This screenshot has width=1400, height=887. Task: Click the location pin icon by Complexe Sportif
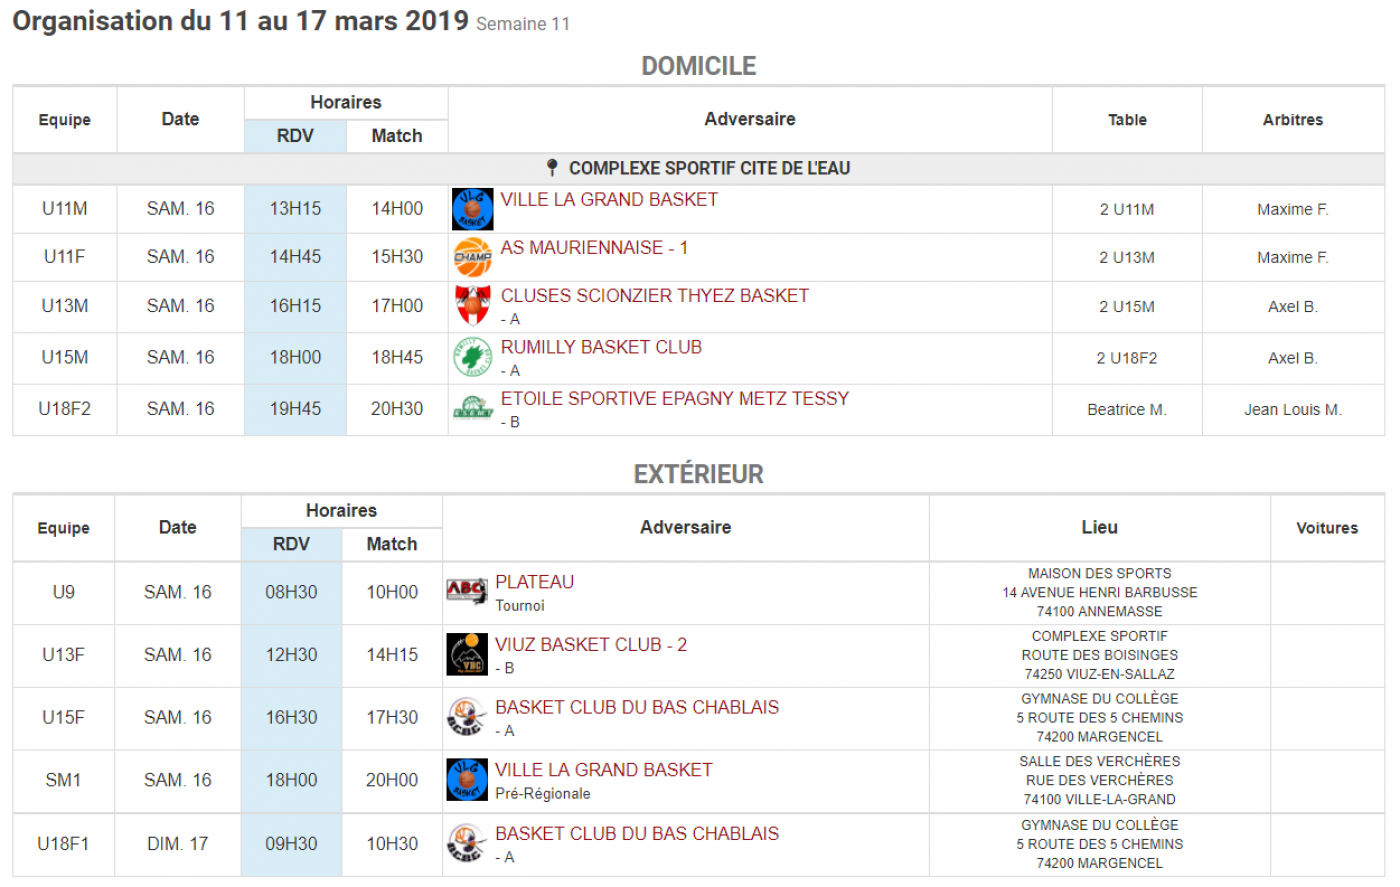pyautogui.click(x=551, y=168)
